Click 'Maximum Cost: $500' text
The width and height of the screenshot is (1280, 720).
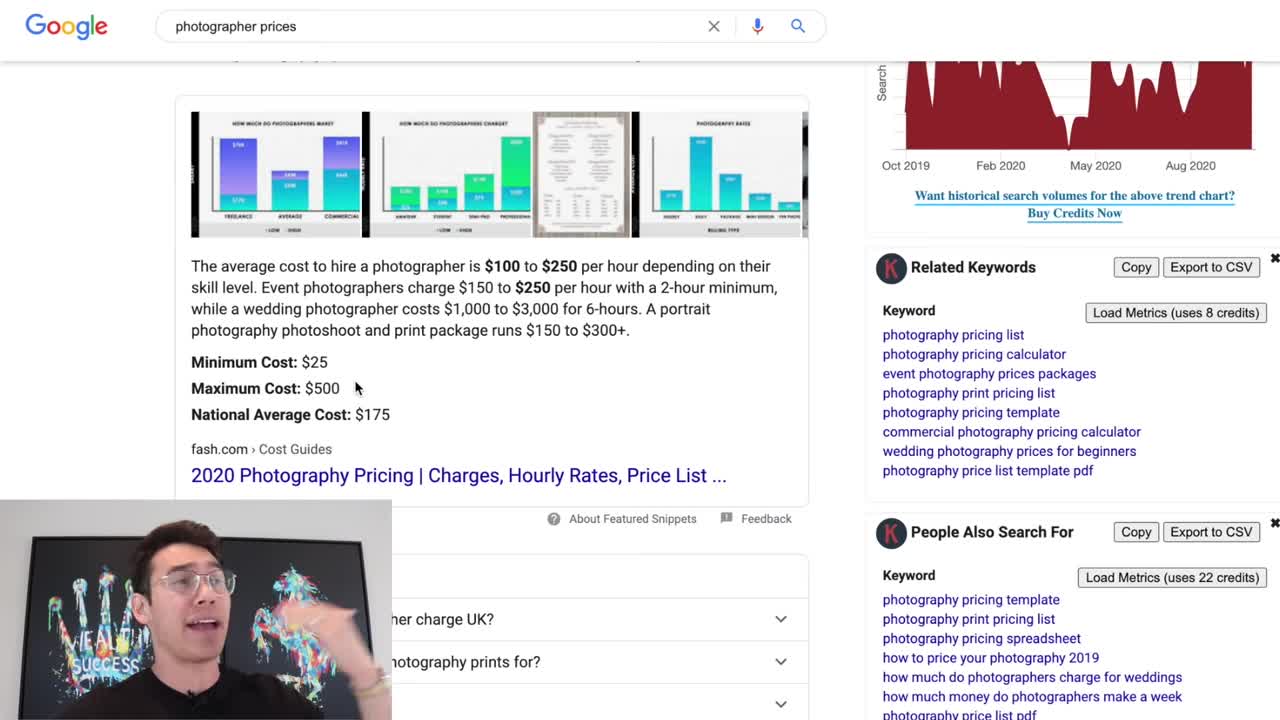[265, 388]
